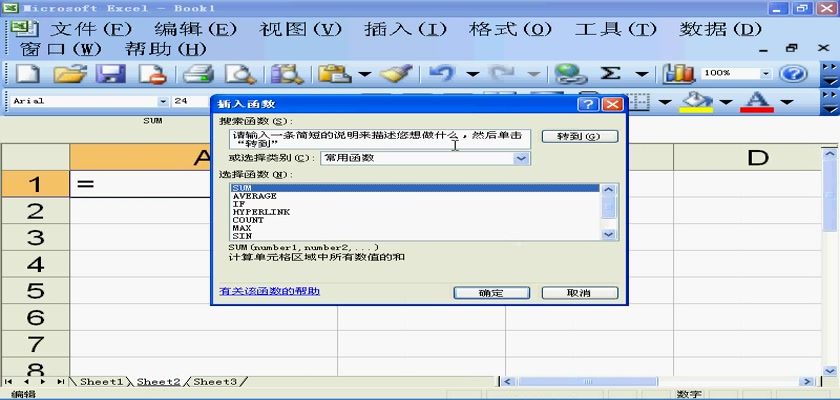Expand the zoom percentage dropdown
The height and width of the screenshot is (400, 840).
(x=767, y=74)
